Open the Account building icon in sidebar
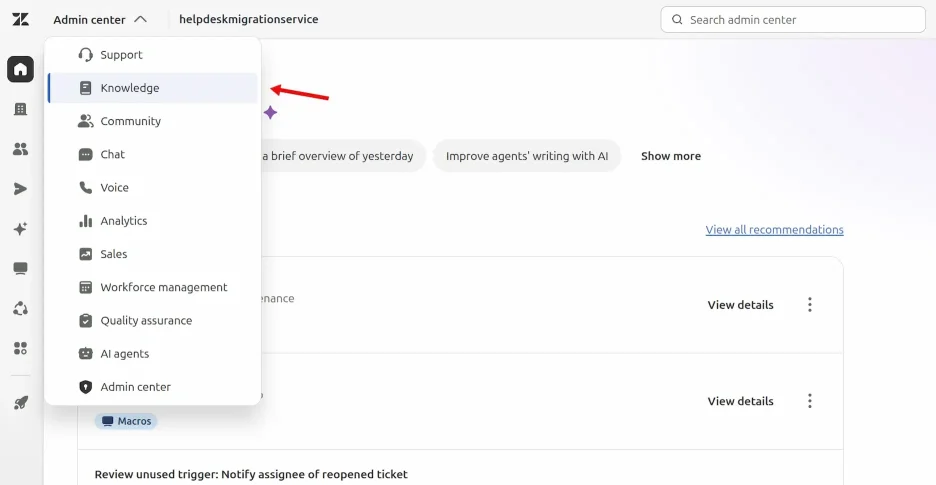 coord(20,109)
